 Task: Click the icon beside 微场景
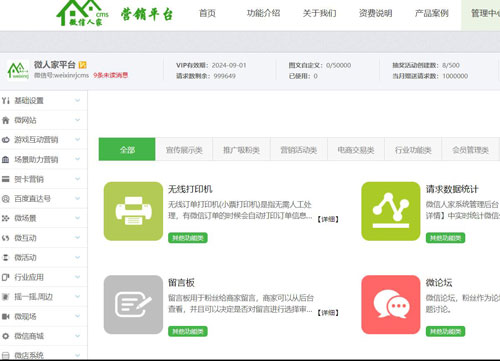point(6,218)
